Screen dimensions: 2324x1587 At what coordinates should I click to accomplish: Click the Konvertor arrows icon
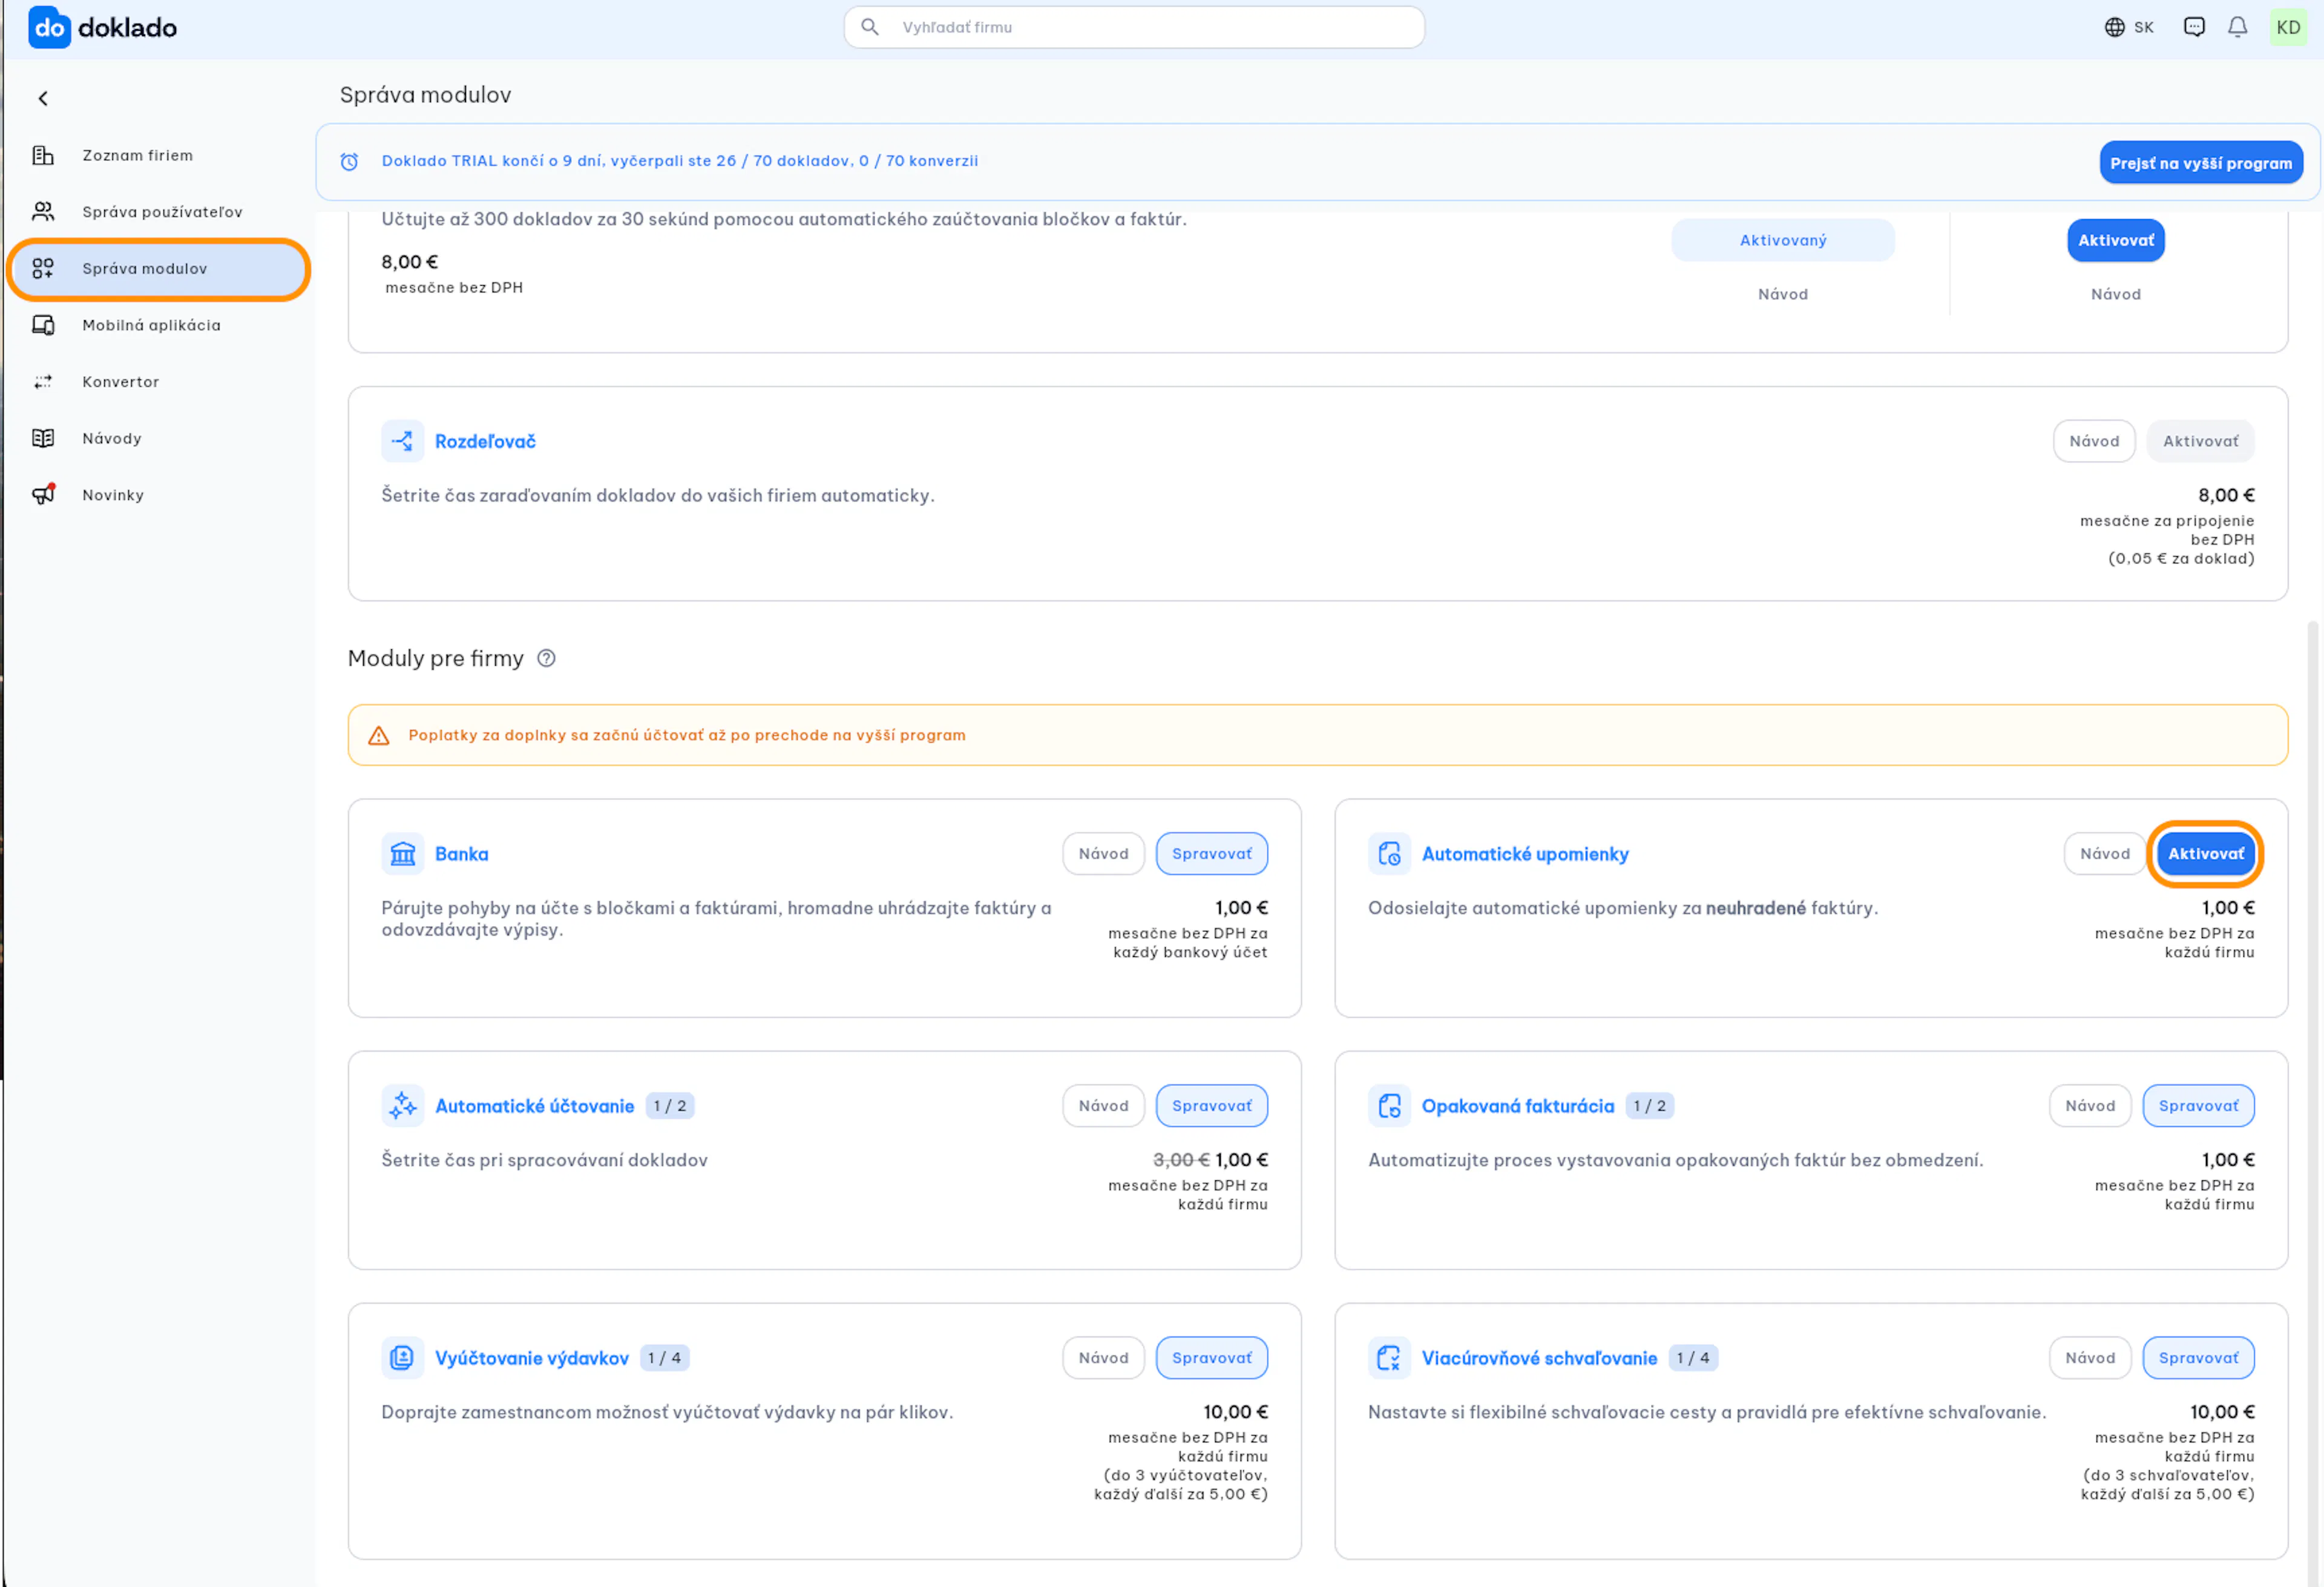43,382
